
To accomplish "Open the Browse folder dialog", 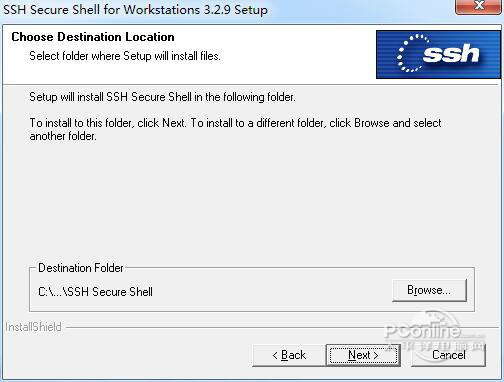I will (x=429, y=290).
